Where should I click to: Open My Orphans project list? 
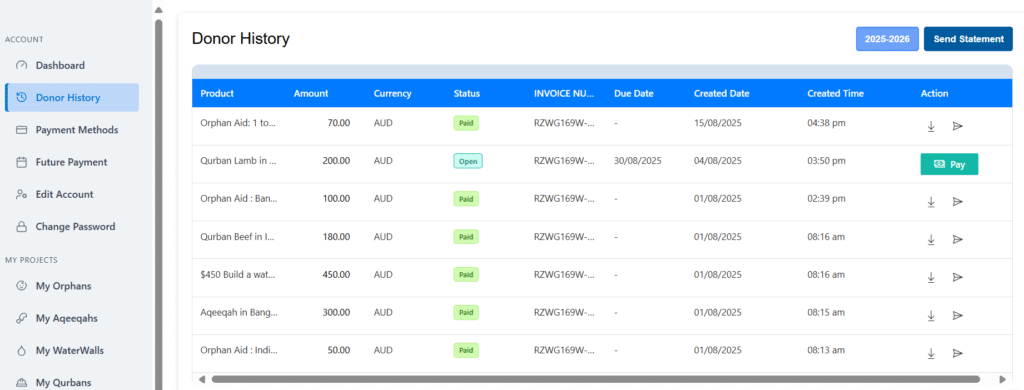click(x=72, y=285)
